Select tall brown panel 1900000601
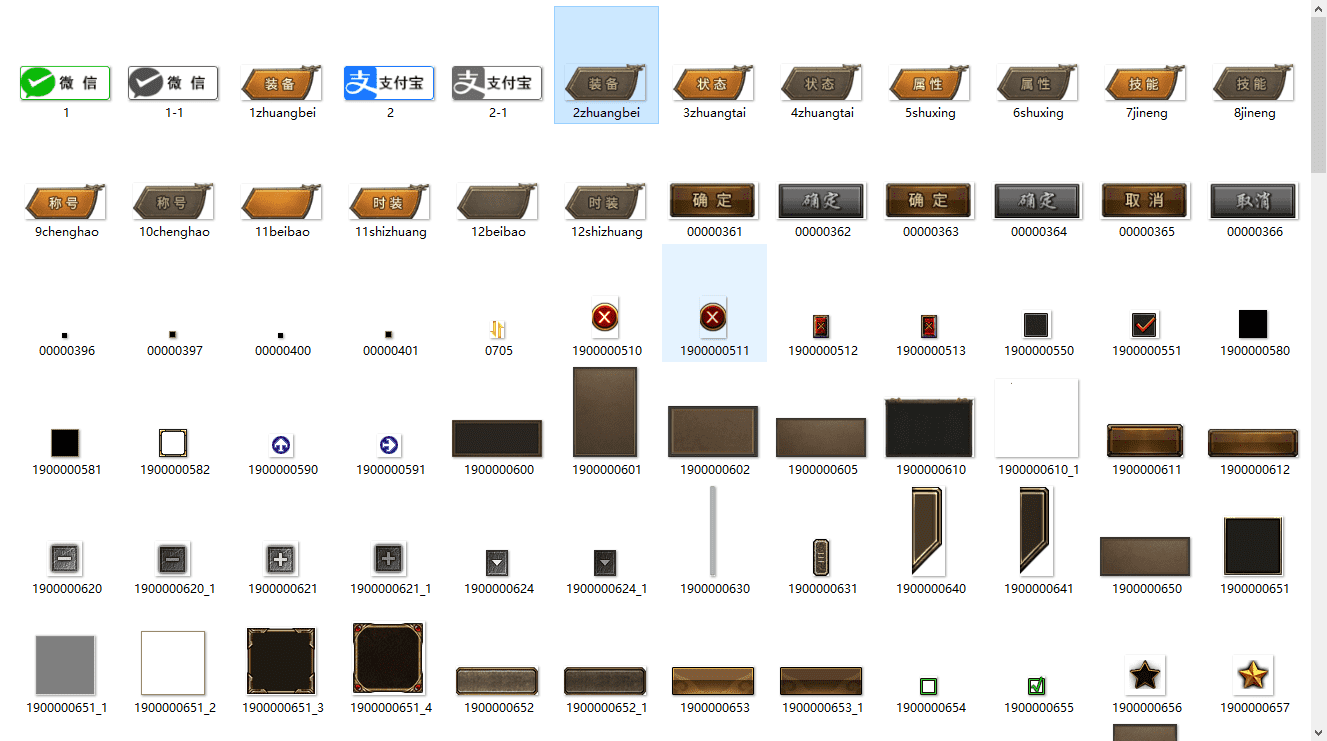Image resolution: width=1327 pixels, height=741 pixels. [605, 412]
